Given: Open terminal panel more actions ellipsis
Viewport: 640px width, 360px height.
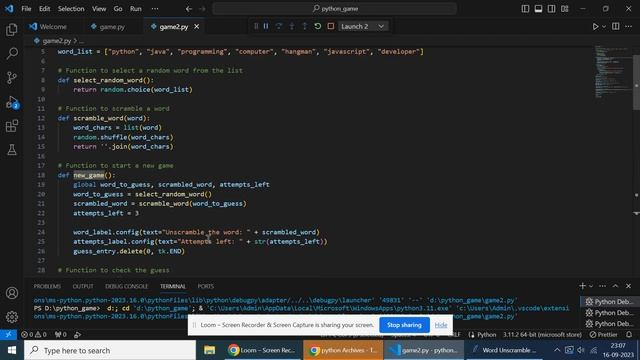Looking at the screenshot, I should point(602,286).
